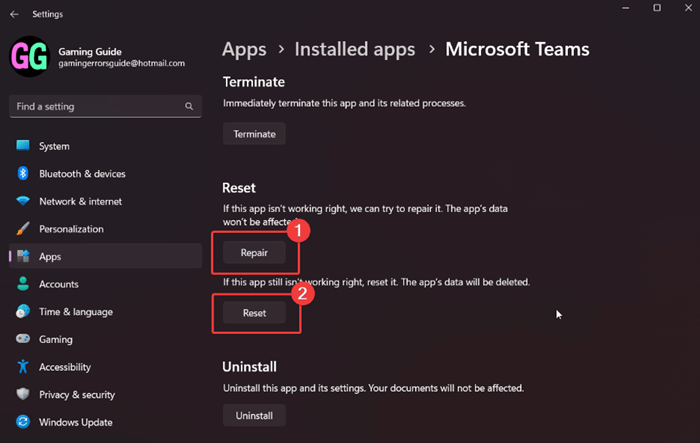Click the Privacy & security shield icon
This screenshot has width=700, height=443.
coord(23,395)
